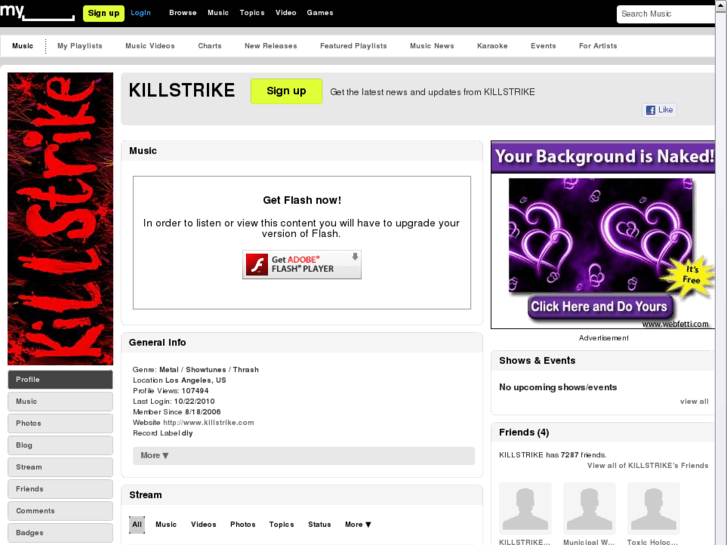Image resolution: width=727 pixels, height=545 pixels.
Task: Open New Releases
Action: pyautogui.click(x=271, y=46)
